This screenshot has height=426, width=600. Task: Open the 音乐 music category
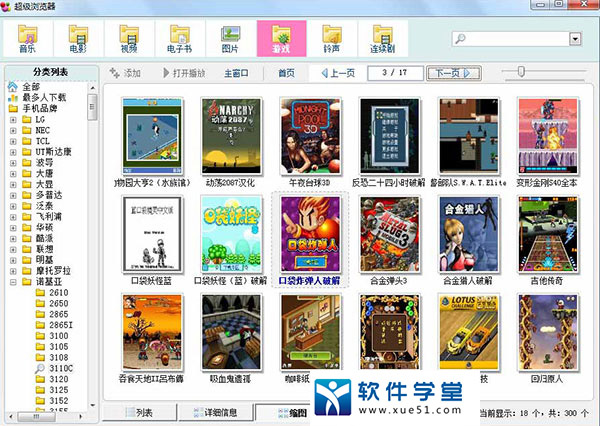click(28, 39)
